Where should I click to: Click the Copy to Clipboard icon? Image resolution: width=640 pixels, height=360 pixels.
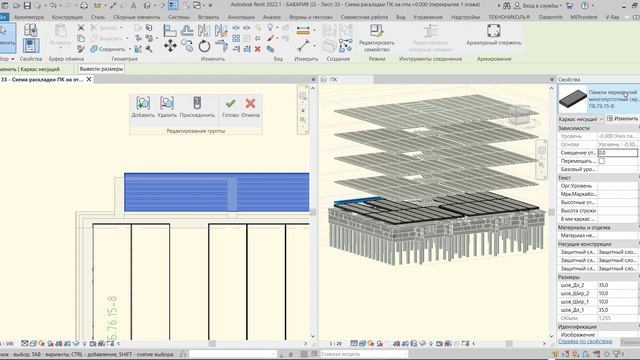pos(81,38)
